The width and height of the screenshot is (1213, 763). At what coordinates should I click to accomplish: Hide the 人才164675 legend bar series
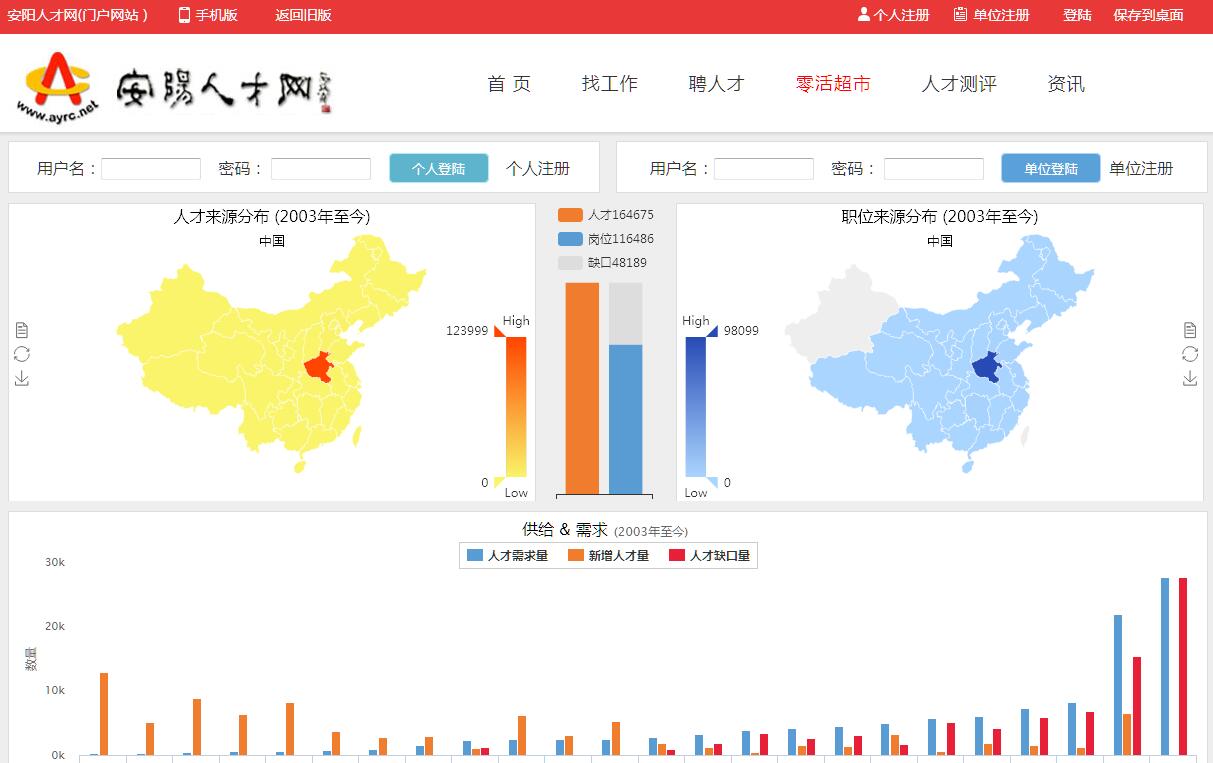pos(606,215)
